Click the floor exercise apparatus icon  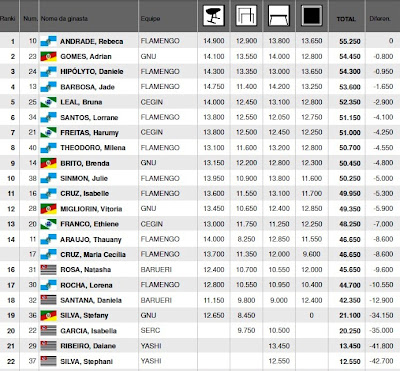click(x=312, y=16)
